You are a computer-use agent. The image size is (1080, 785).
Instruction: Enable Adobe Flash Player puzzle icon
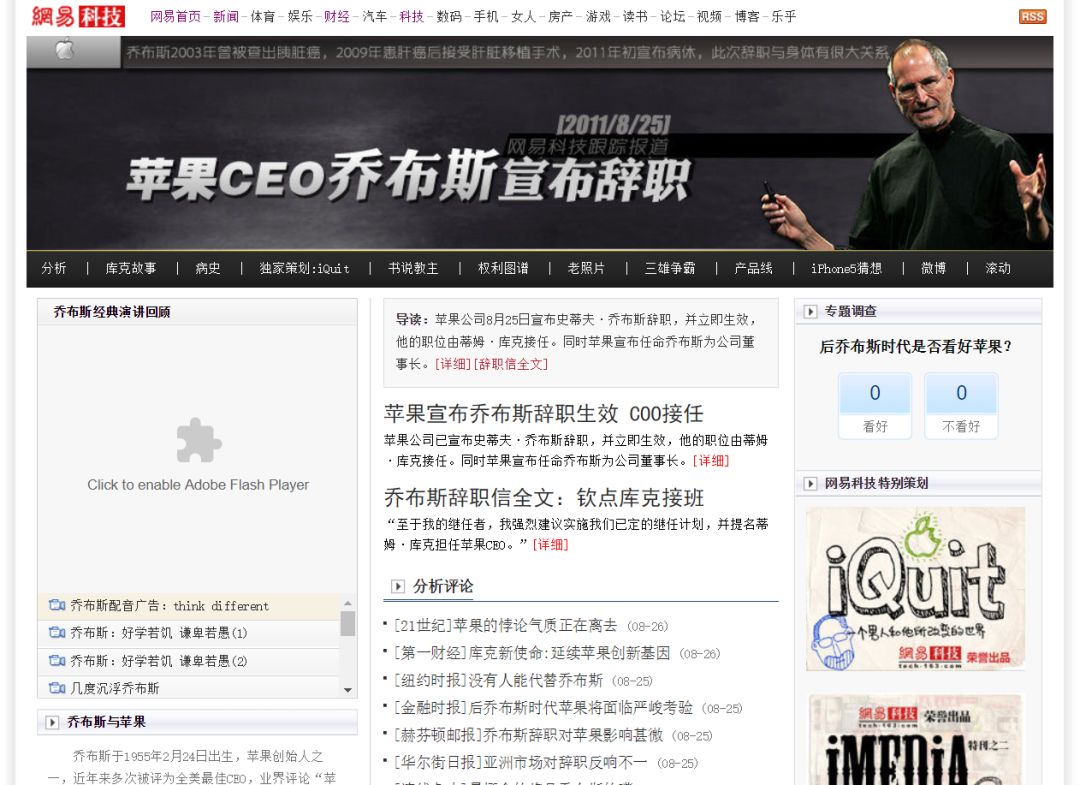click(x=198, y=441)
